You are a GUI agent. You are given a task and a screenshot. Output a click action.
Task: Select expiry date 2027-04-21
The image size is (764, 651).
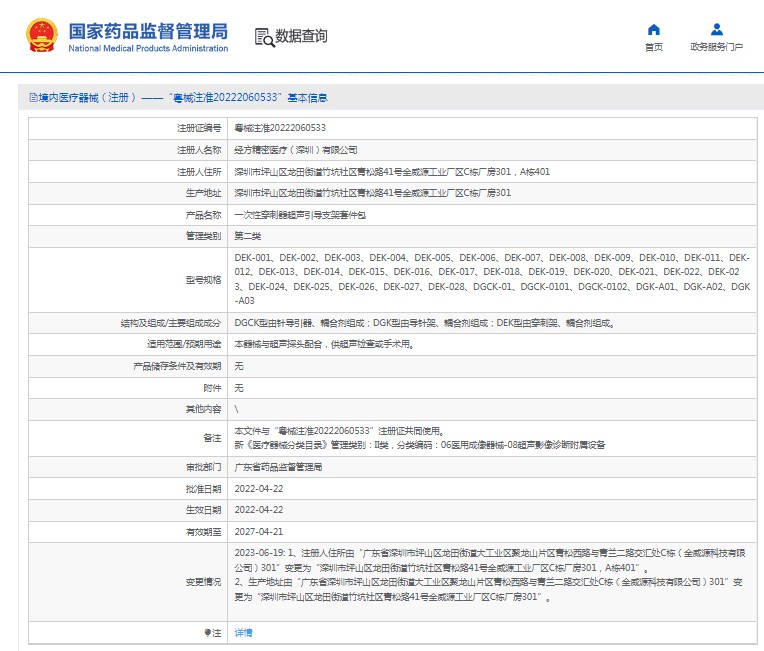pos(259,532)
